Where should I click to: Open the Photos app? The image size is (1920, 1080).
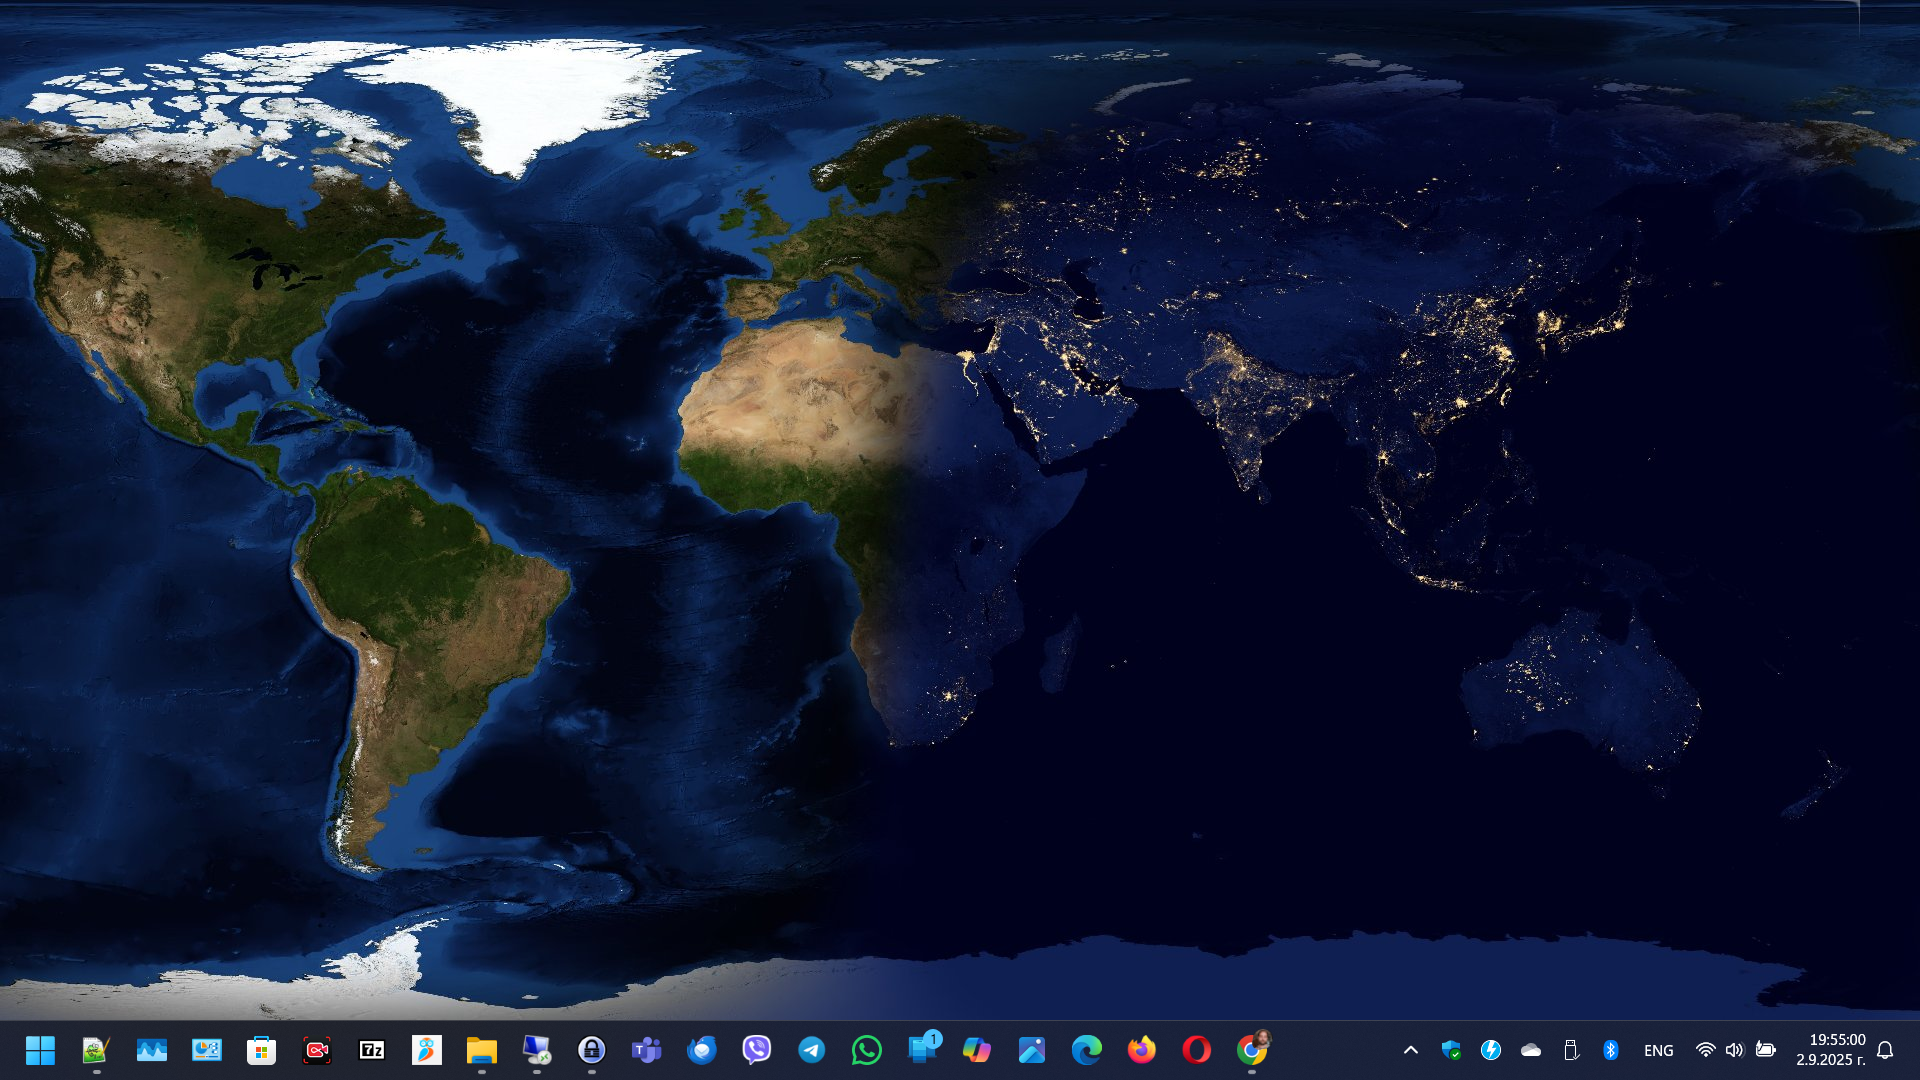coord(1031,1050)
